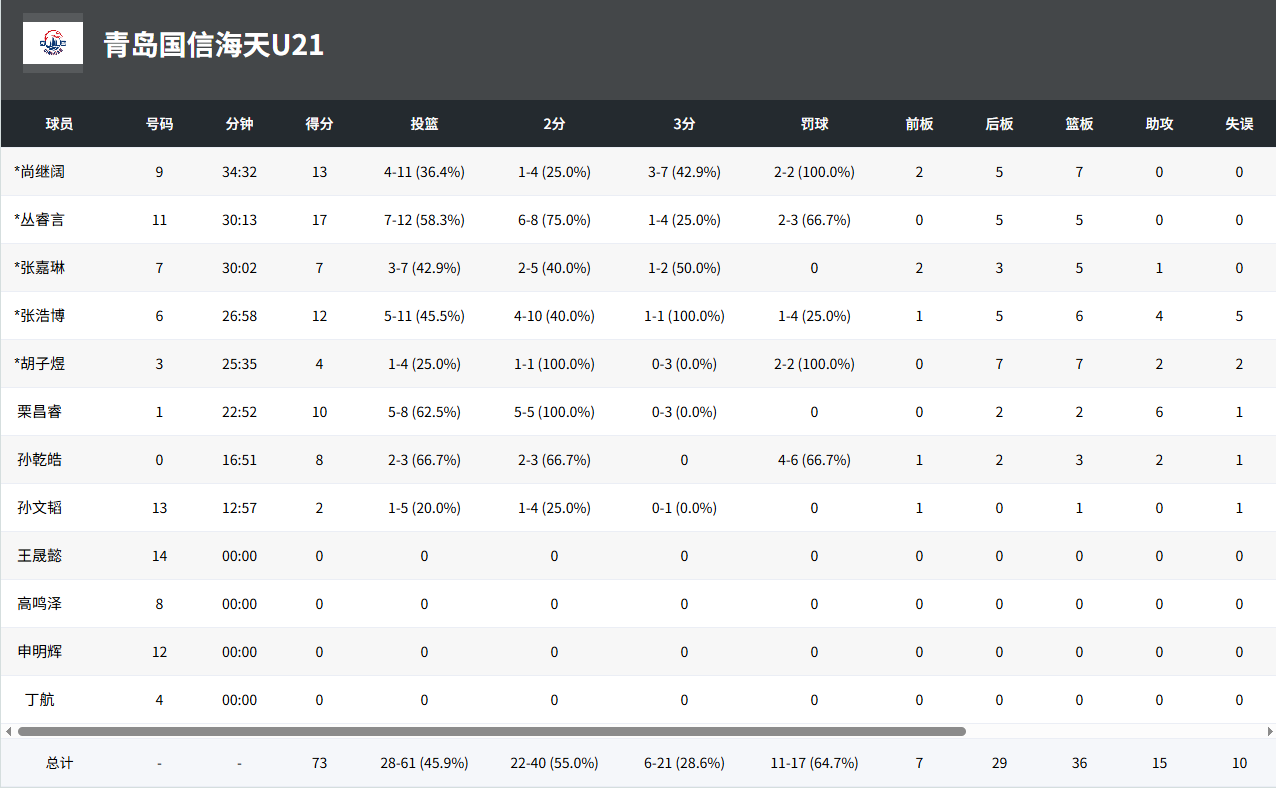Click free throw cell 2-3 (66.7%)

coord(814,220)
